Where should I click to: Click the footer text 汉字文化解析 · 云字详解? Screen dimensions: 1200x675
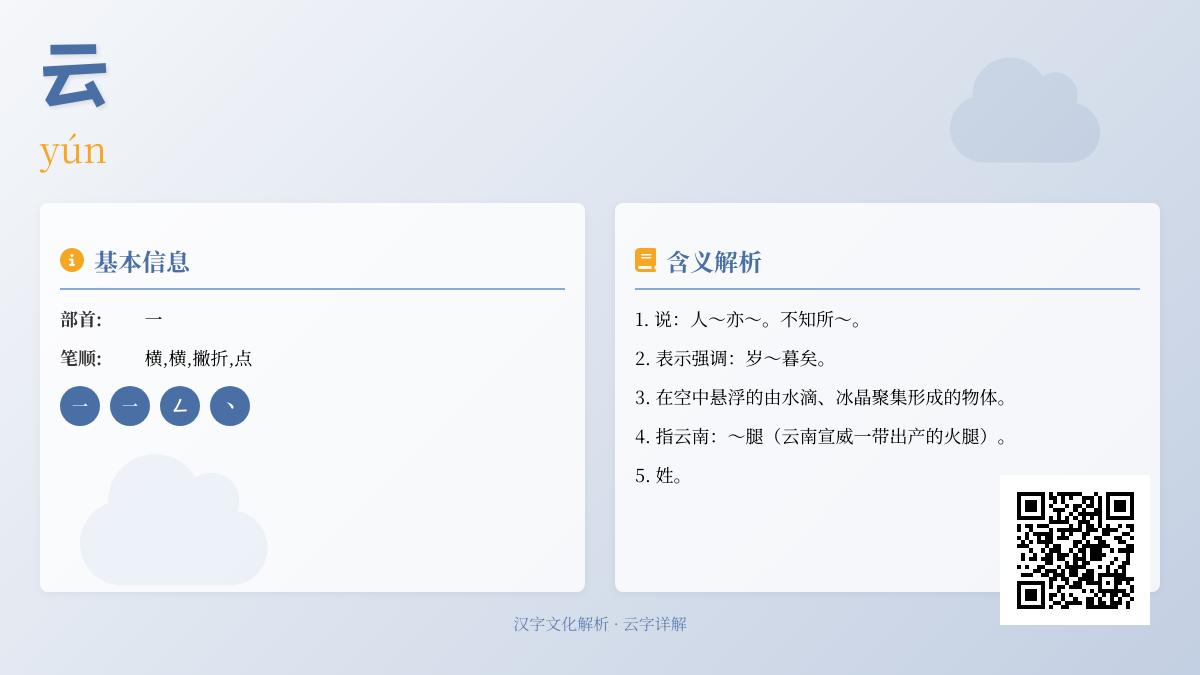tap(600, 624)
